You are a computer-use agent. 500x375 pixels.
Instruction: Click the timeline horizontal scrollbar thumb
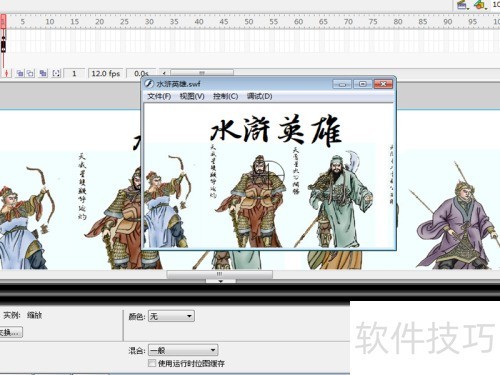(x=202, y=72)
